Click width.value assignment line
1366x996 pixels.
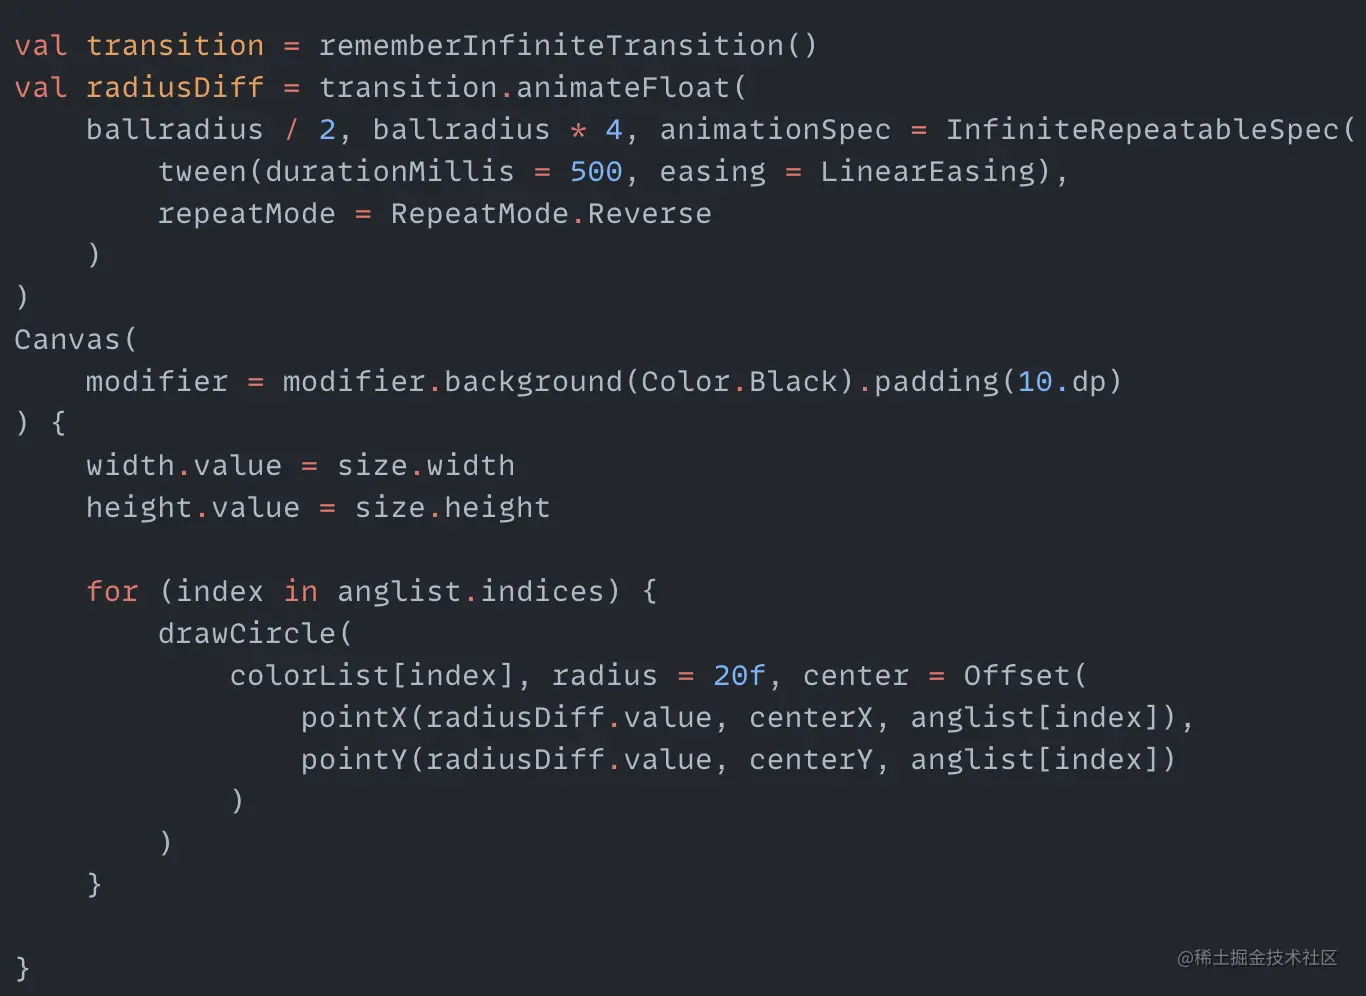click(x=300, y=466)
